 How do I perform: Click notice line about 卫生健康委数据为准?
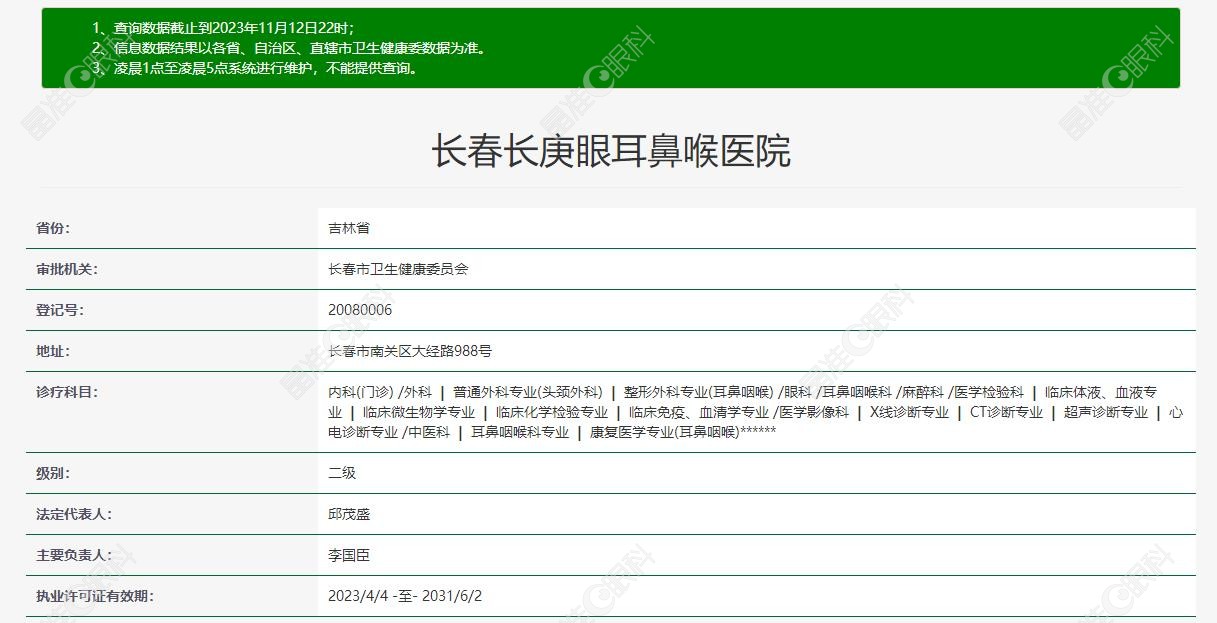point(289,47)
